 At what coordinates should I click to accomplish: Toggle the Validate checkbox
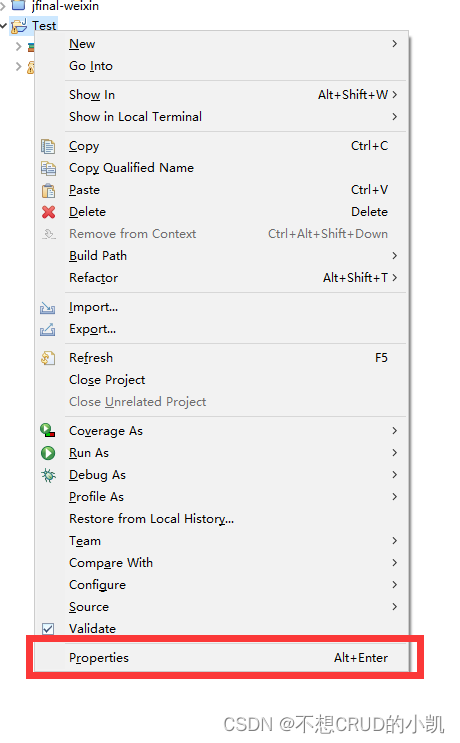pos(48,629)
